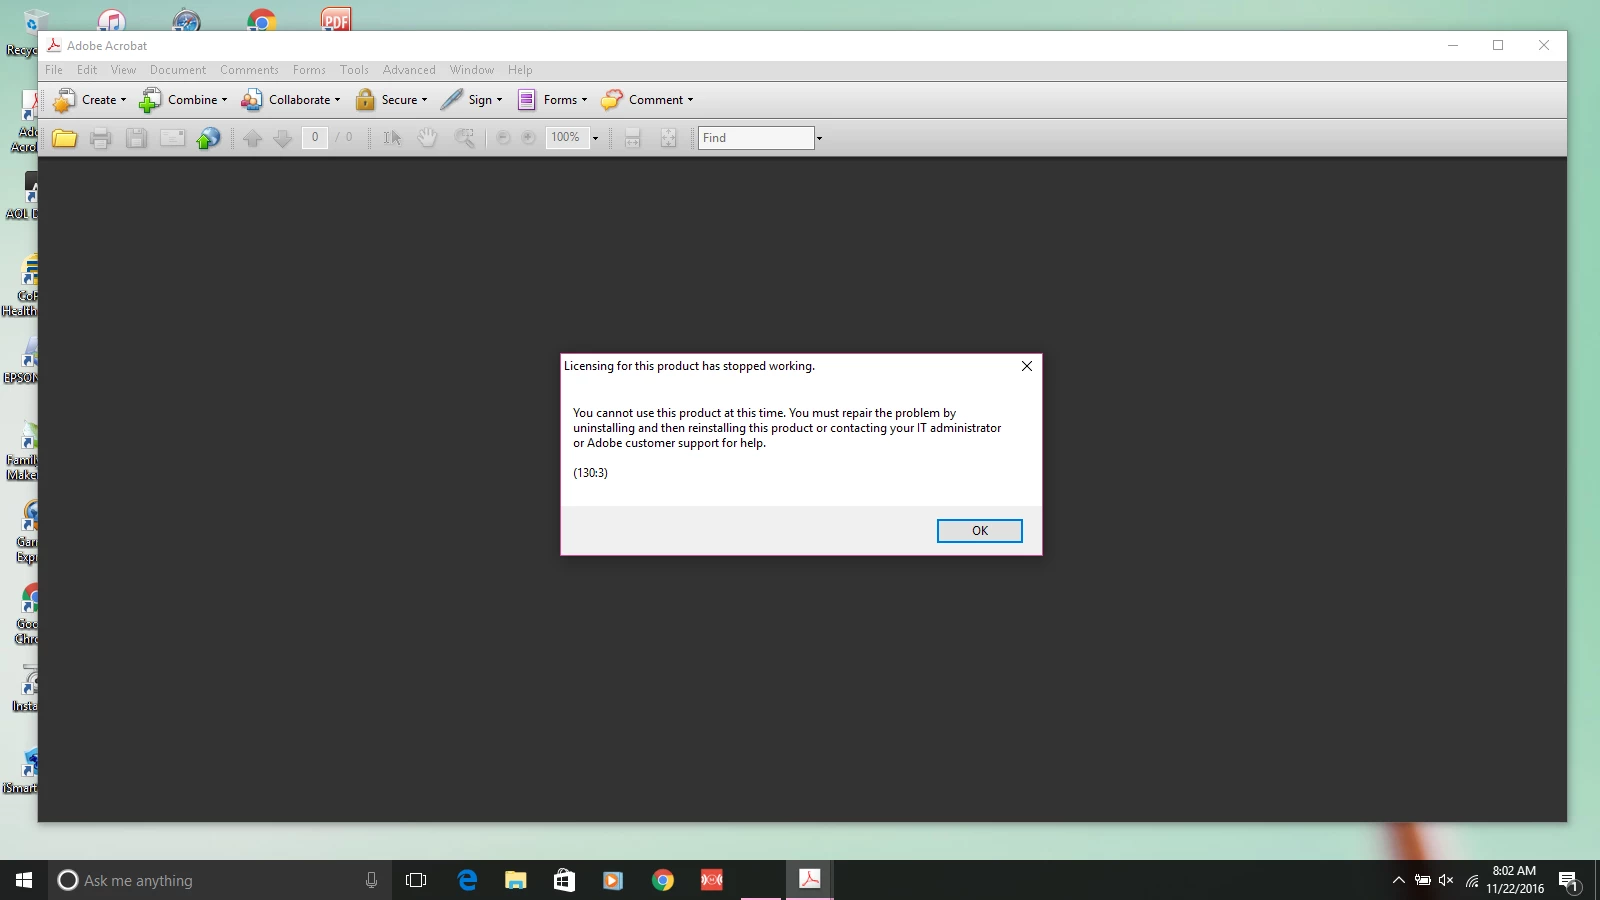The height and width of the screenshot is (900, 1600).
Task: Choose the Hand pan tool
Action: [x=427, y=138]
